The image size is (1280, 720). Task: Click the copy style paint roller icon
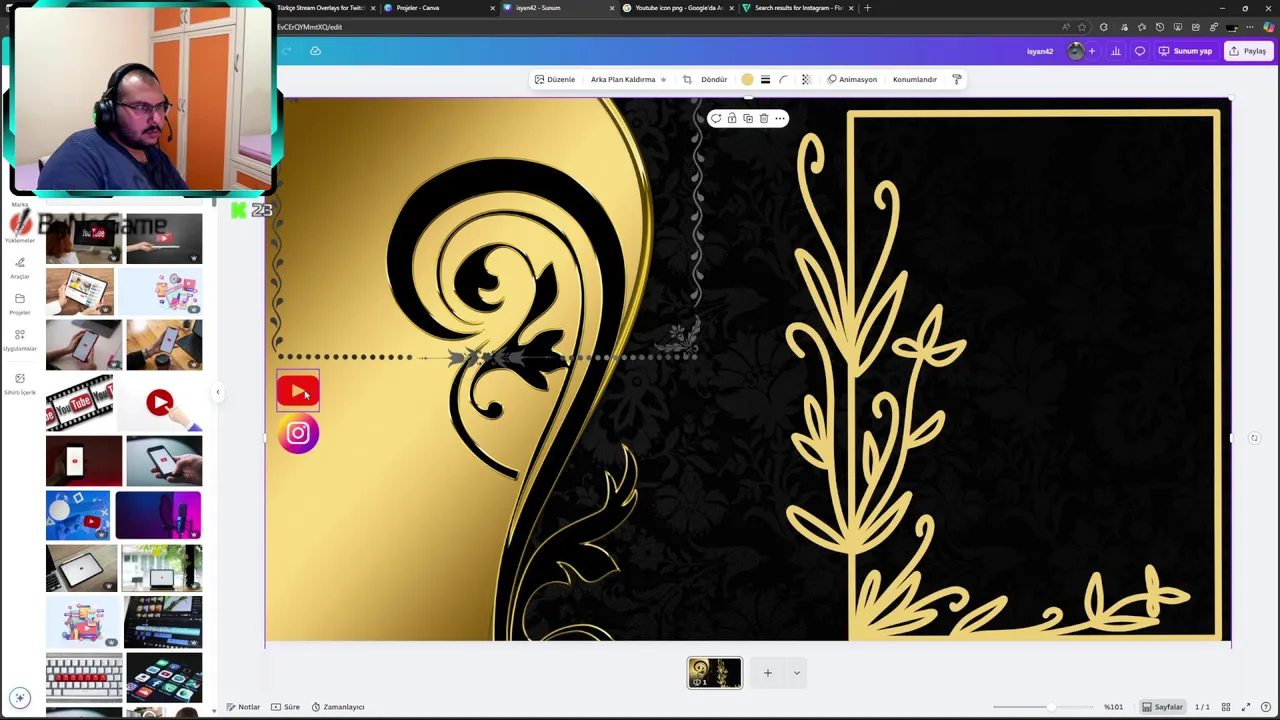coord(957,79)
